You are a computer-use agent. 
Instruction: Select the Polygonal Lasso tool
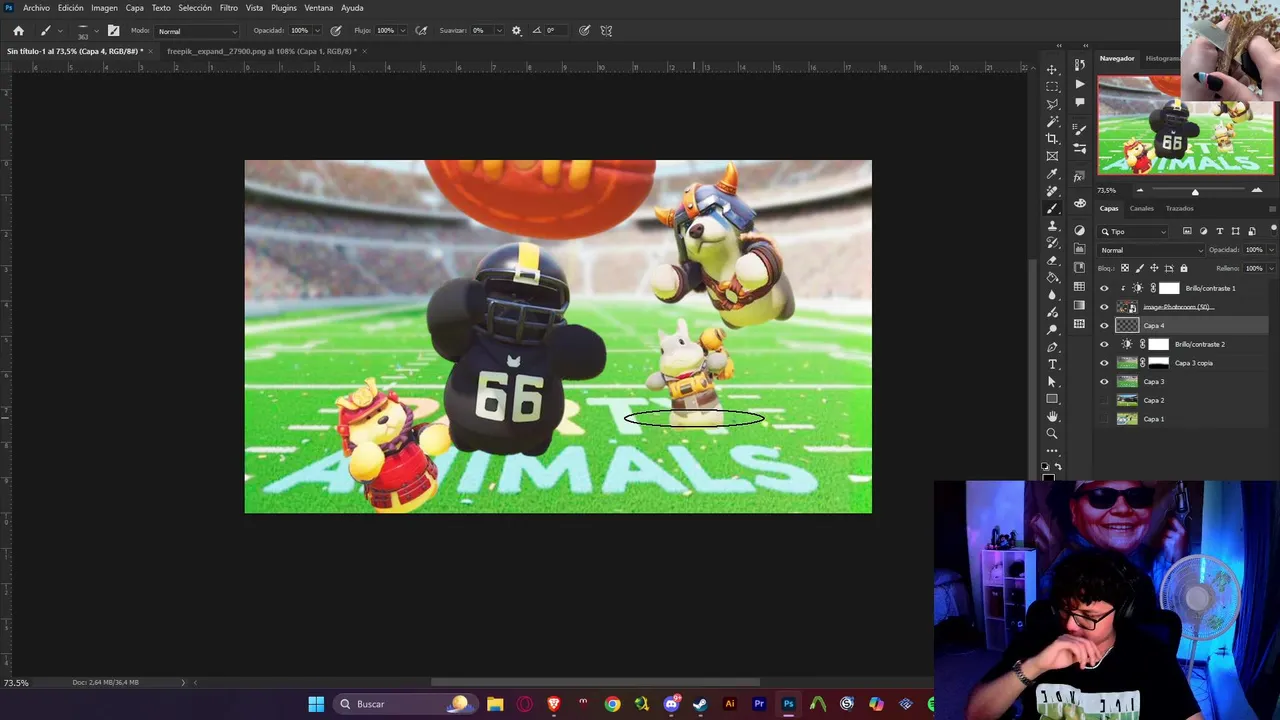coord(1052,104)
